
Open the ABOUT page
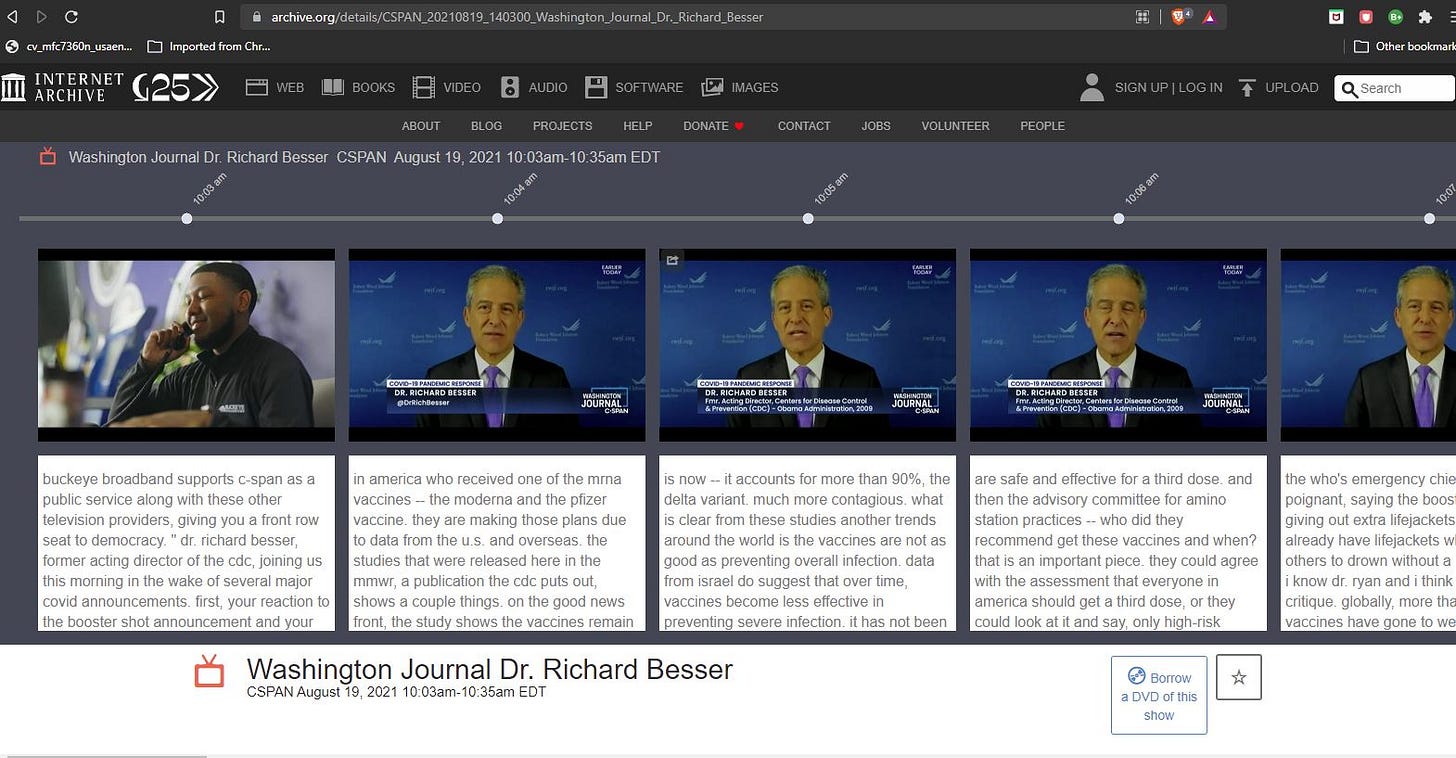tap(421, 126)
